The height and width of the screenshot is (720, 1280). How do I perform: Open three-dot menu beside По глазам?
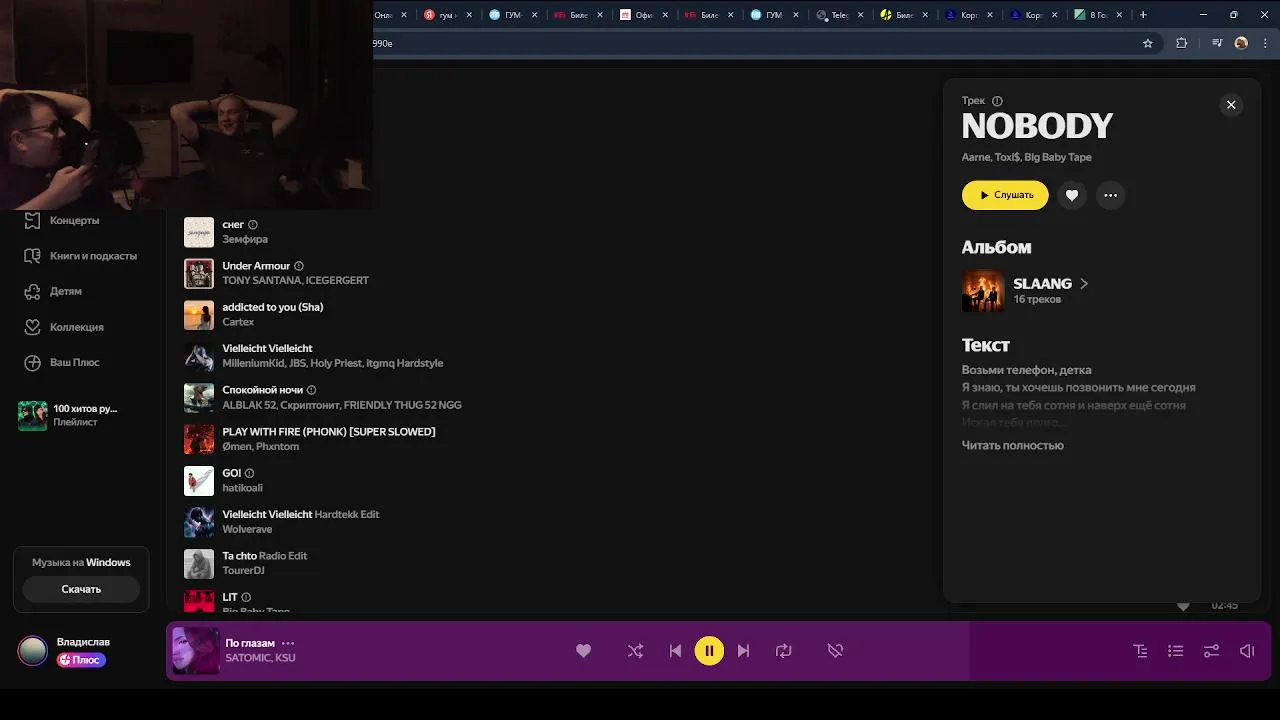288,643
